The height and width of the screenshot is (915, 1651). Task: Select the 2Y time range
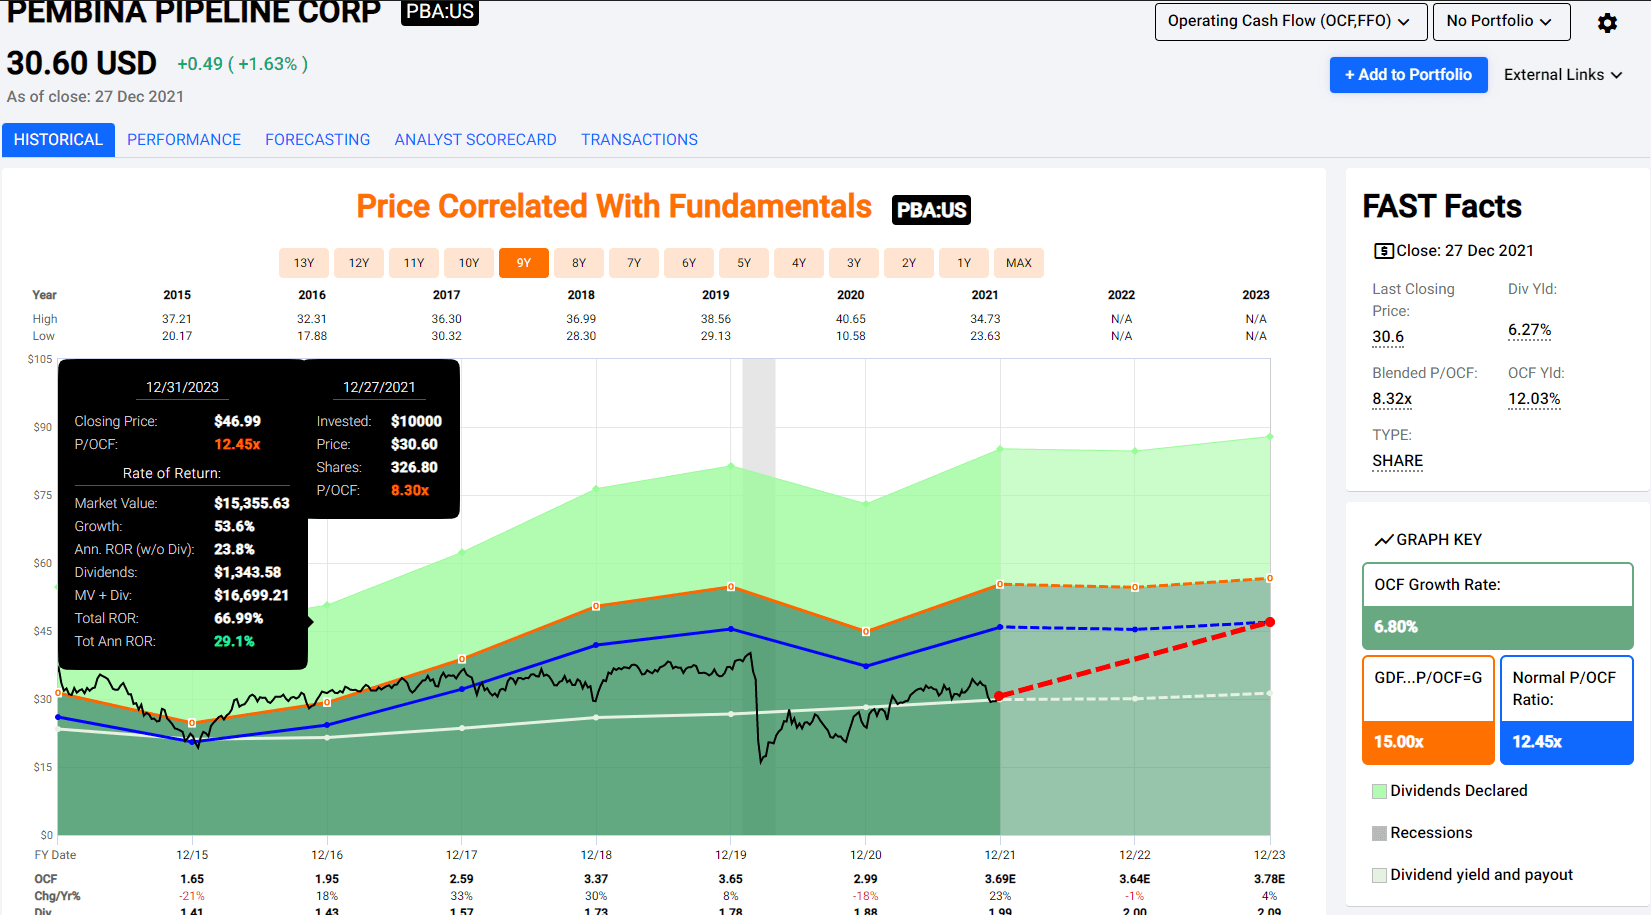909,263
